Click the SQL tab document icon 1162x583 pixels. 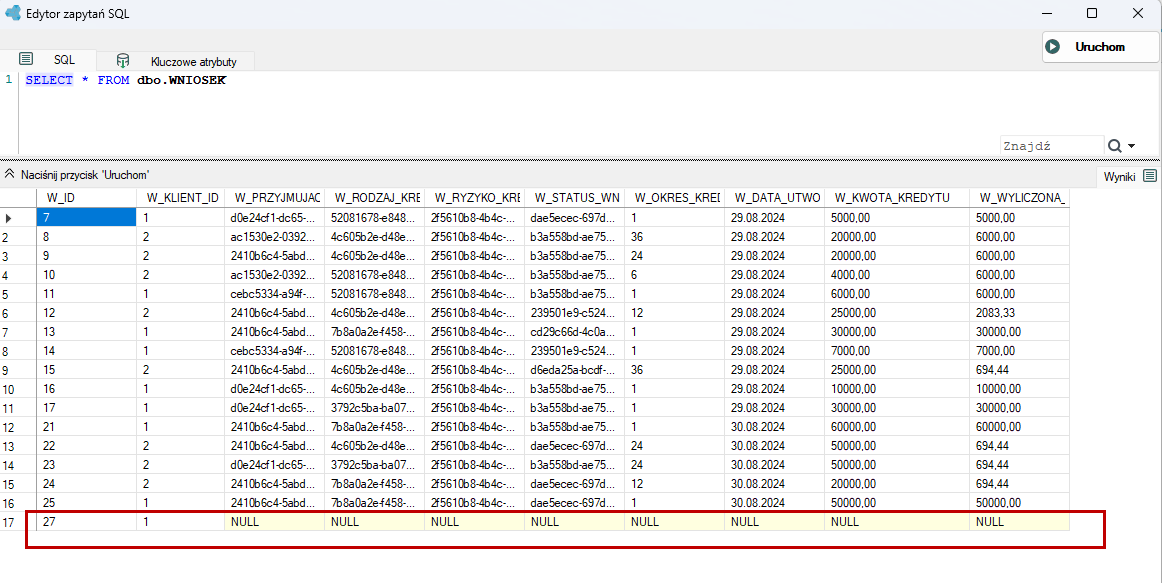point(26,59)
